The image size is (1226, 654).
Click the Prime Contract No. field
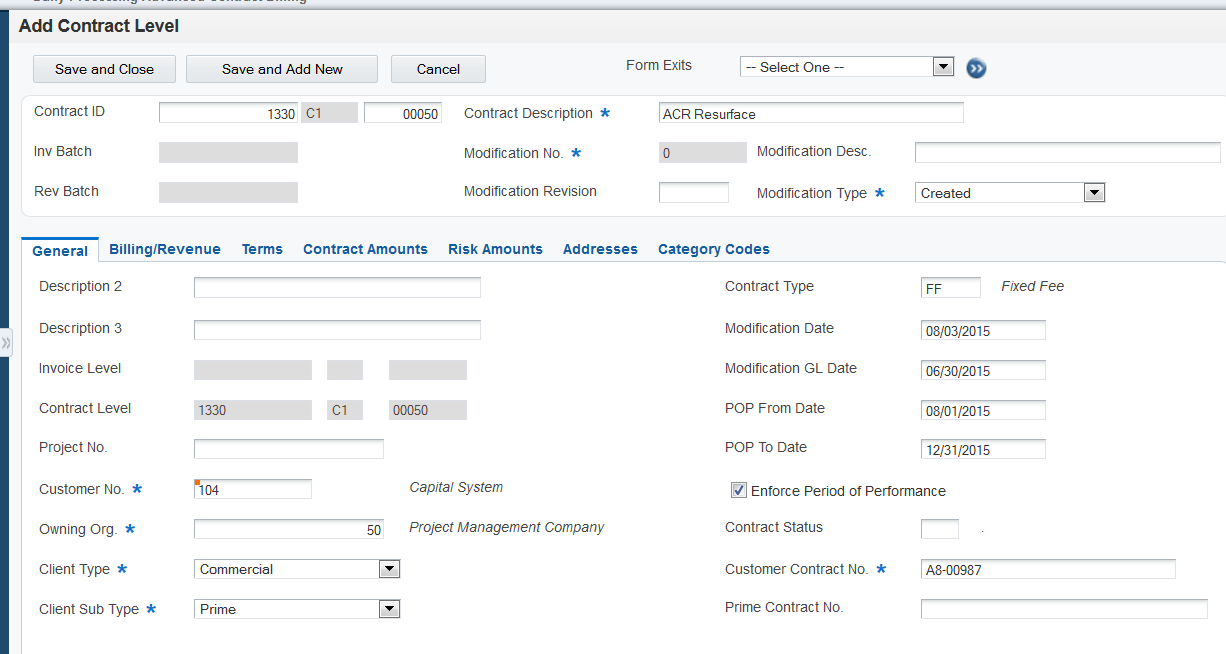click(1064, 609)
